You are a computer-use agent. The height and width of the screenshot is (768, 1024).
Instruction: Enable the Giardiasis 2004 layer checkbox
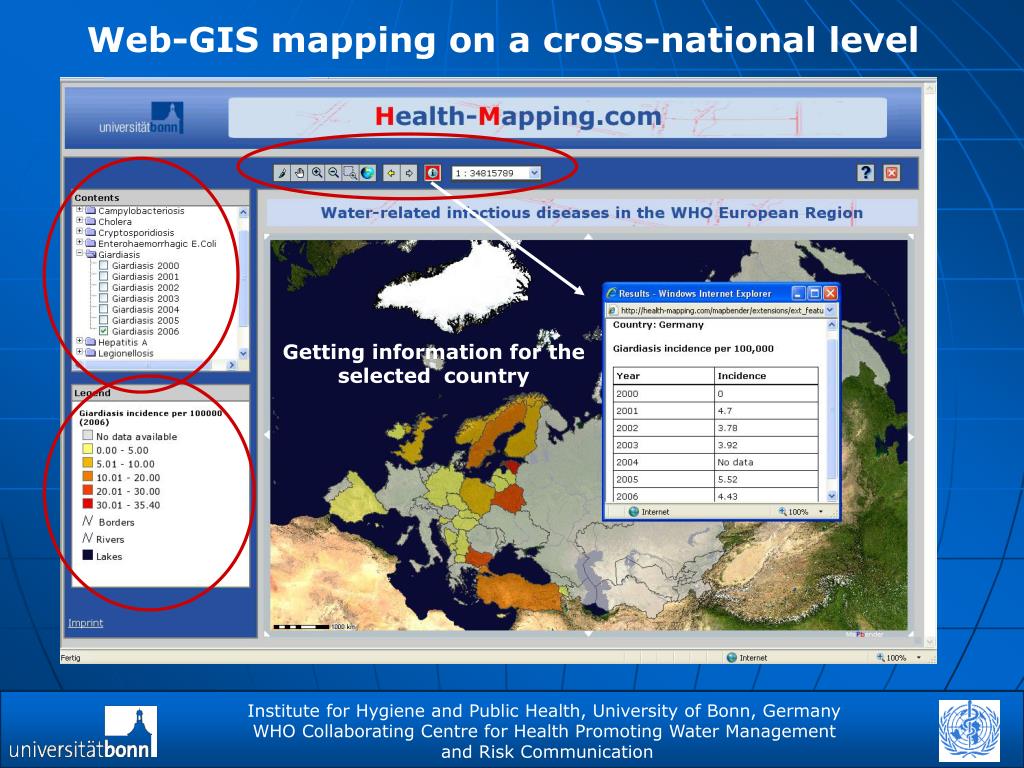tap(103, 310)
